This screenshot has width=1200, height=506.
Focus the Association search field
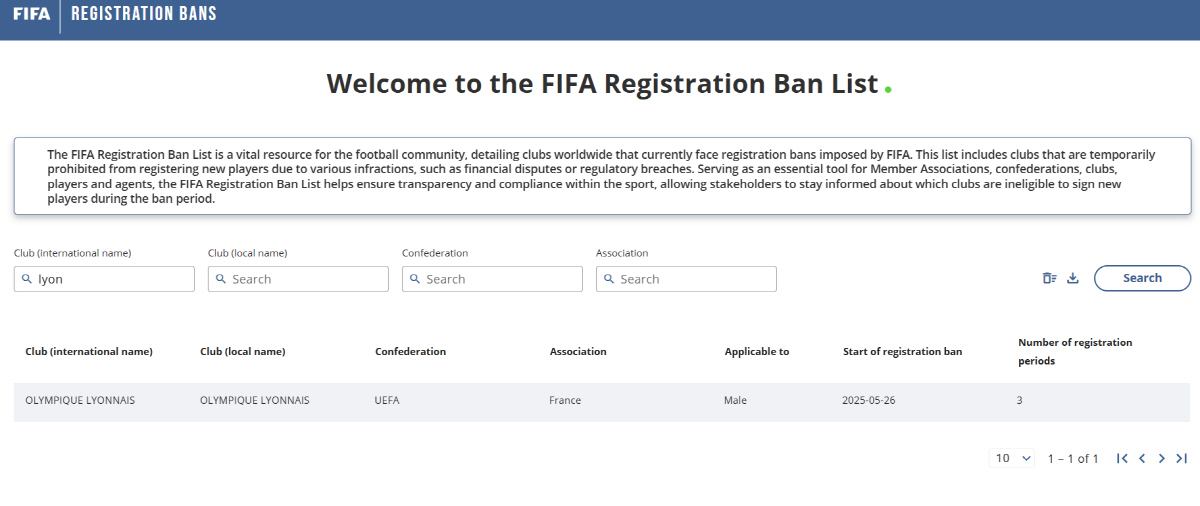686,279
